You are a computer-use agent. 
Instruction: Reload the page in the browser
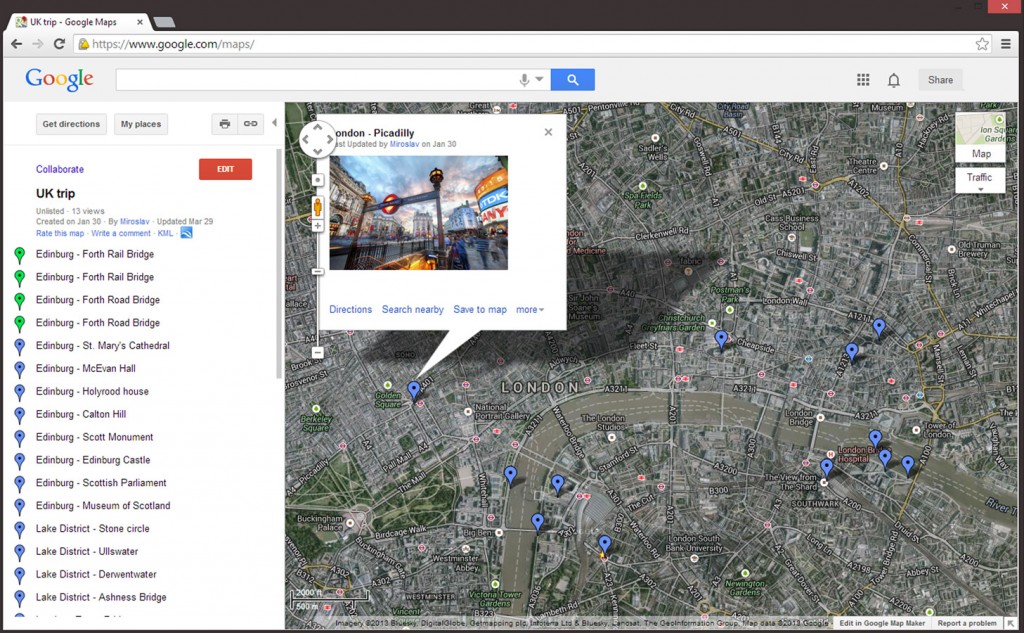click(59, 44)
